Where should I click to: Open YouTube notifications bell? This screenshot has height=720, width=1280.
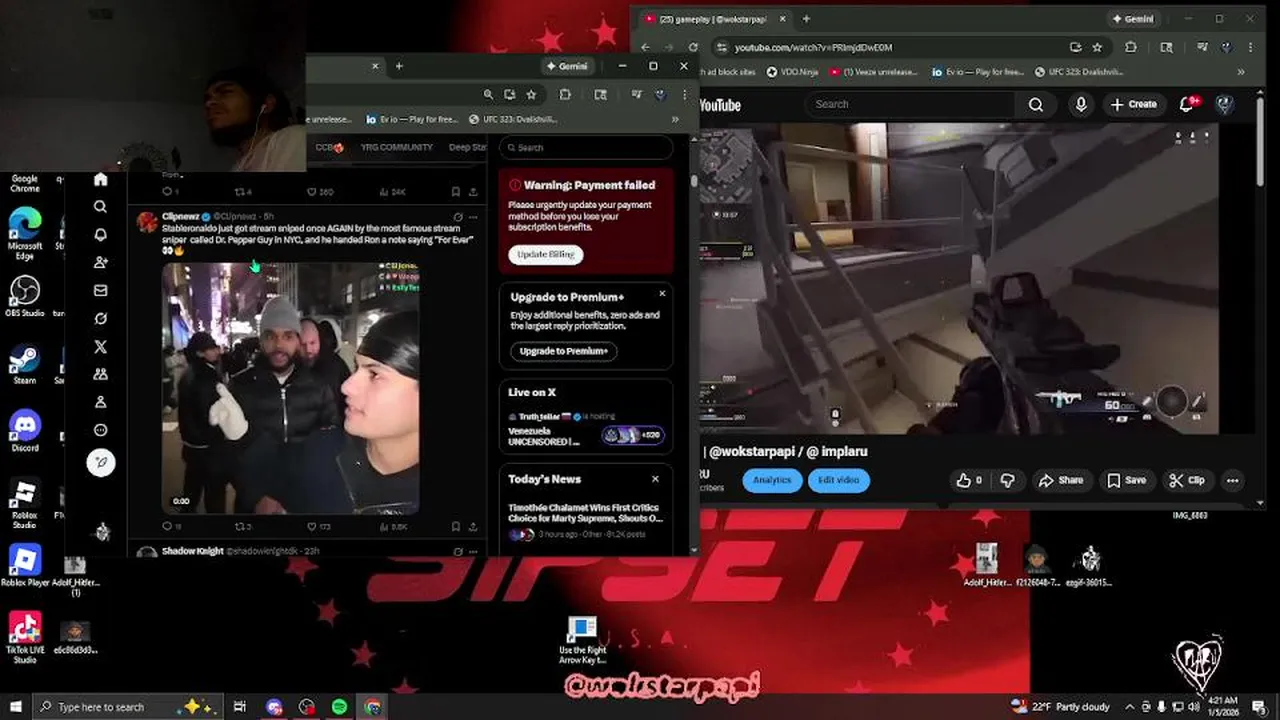point(1188,104)
